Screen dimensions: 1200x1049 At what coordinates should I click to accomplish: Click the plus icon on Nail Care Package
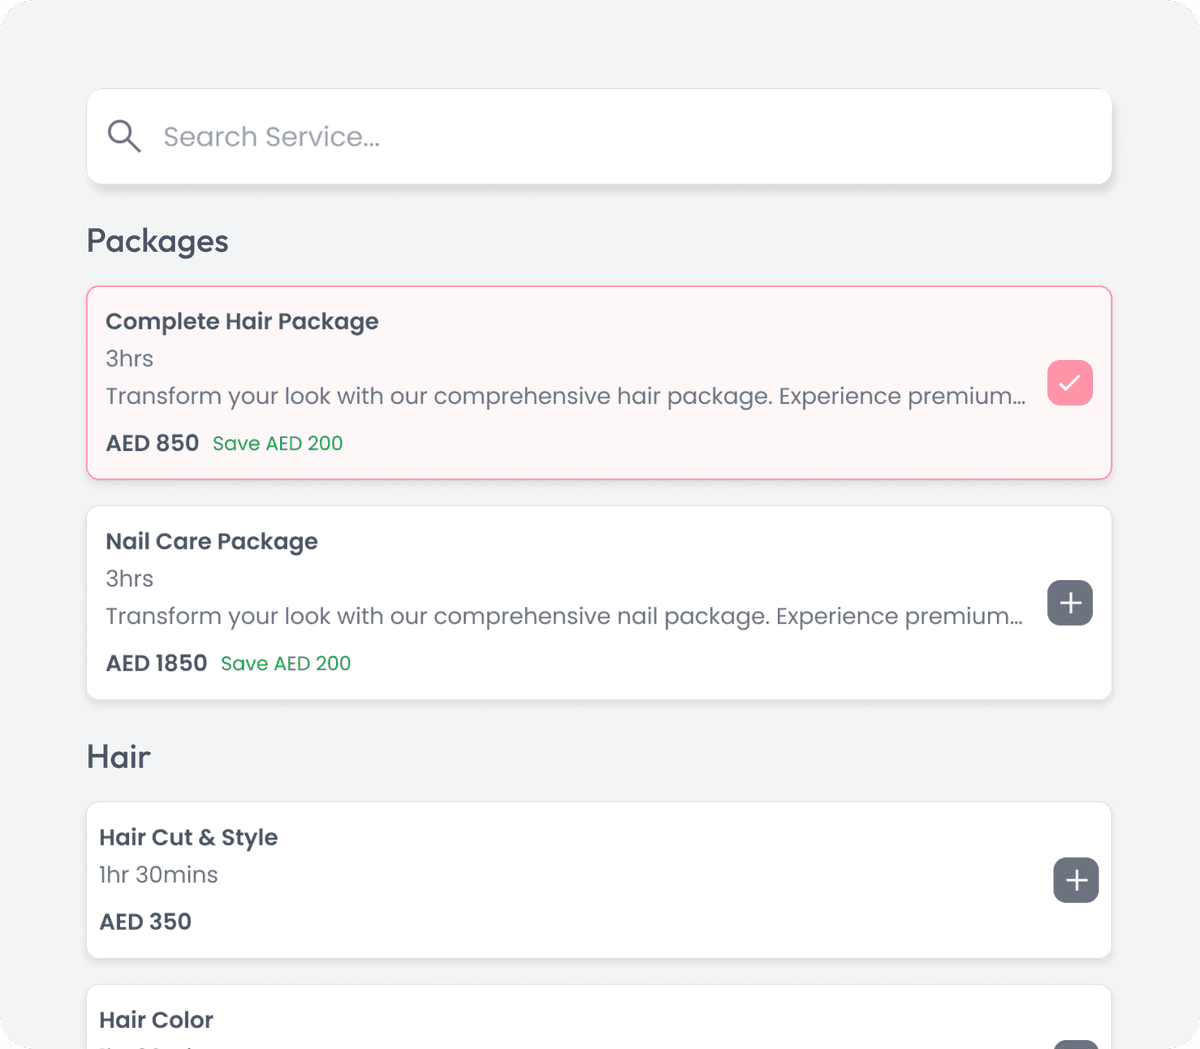point(1069,603)
